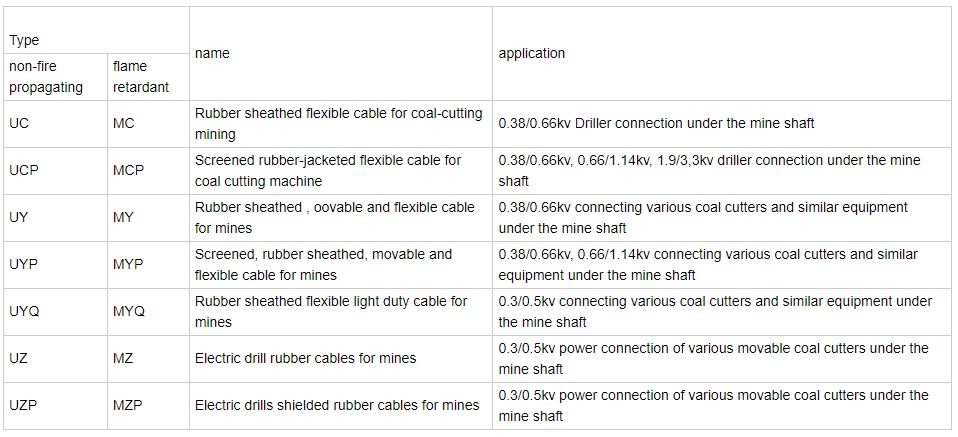
Task: Select the flame retardant column header
Action: tap(148, 77)
